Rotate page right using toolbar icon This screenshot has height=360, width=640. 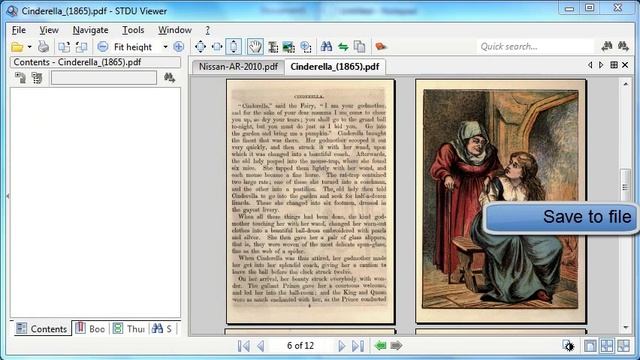tap(81, 47)
